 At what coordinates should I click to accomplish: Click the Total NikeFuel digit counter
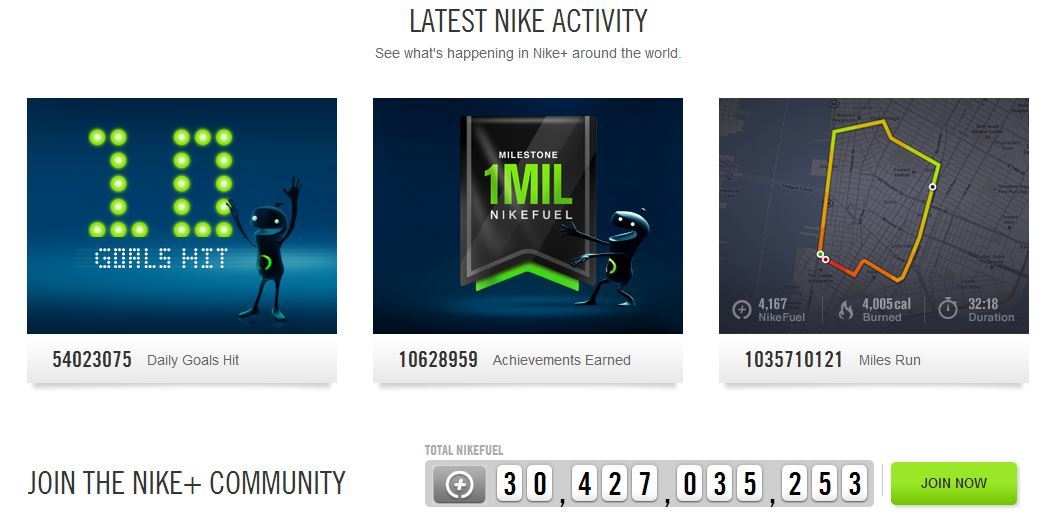[x=682, y=484]
